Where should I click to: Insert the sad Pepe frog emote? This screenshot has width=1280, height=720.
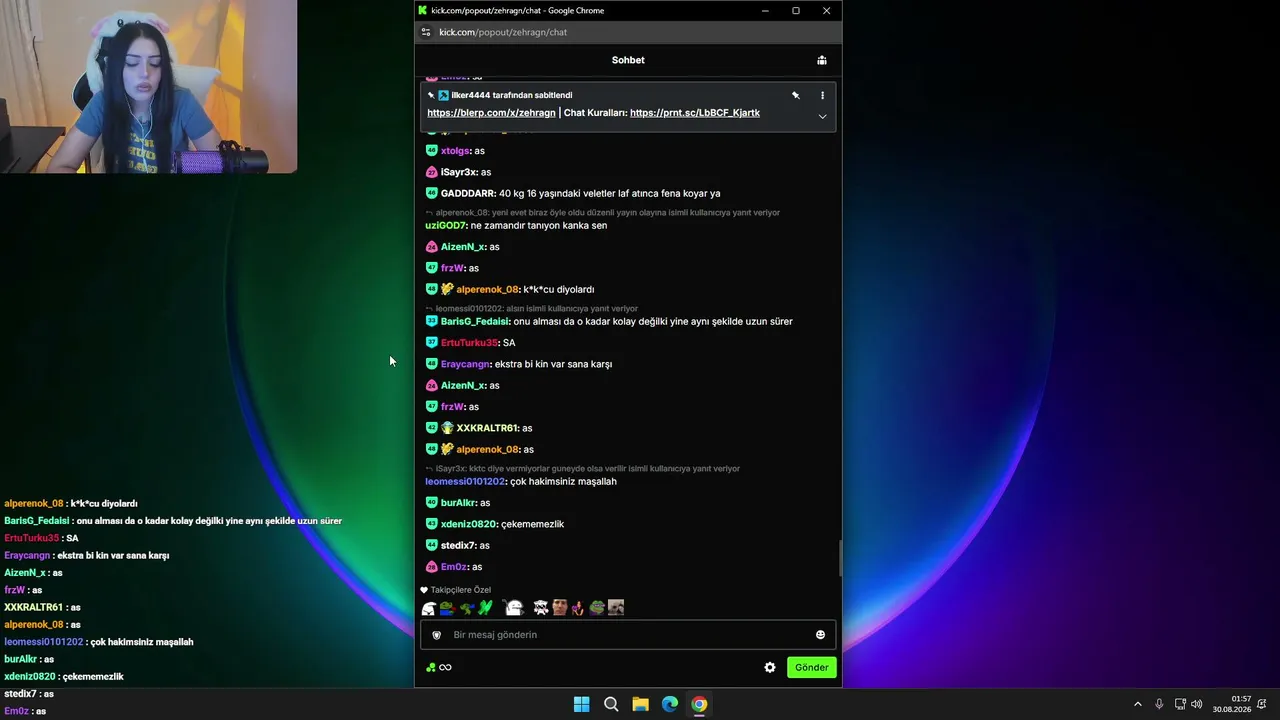click(x=597, y=608)
